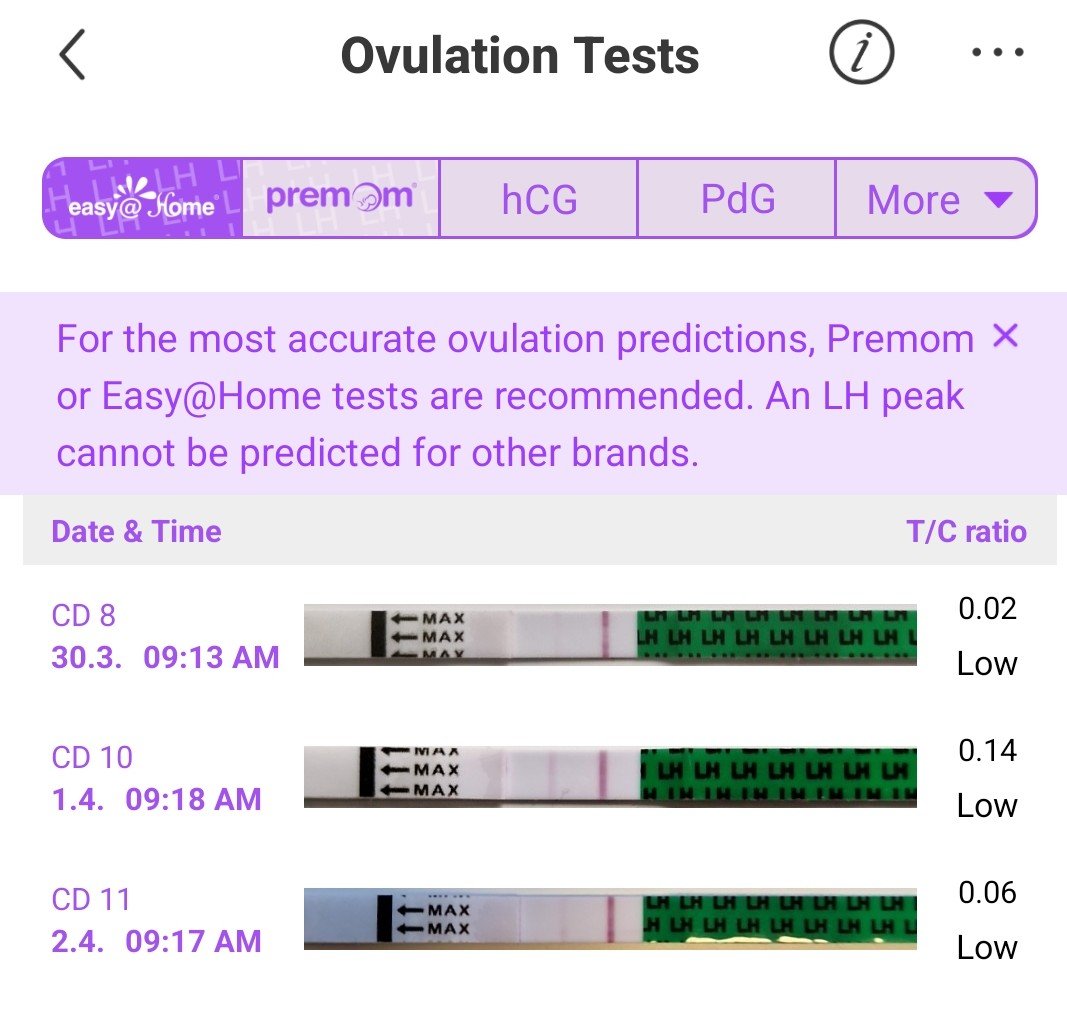Tap the 0.14 T/C ratio value
Image resolution: width=1067 pixels, height=1034 pixels.
987,751
